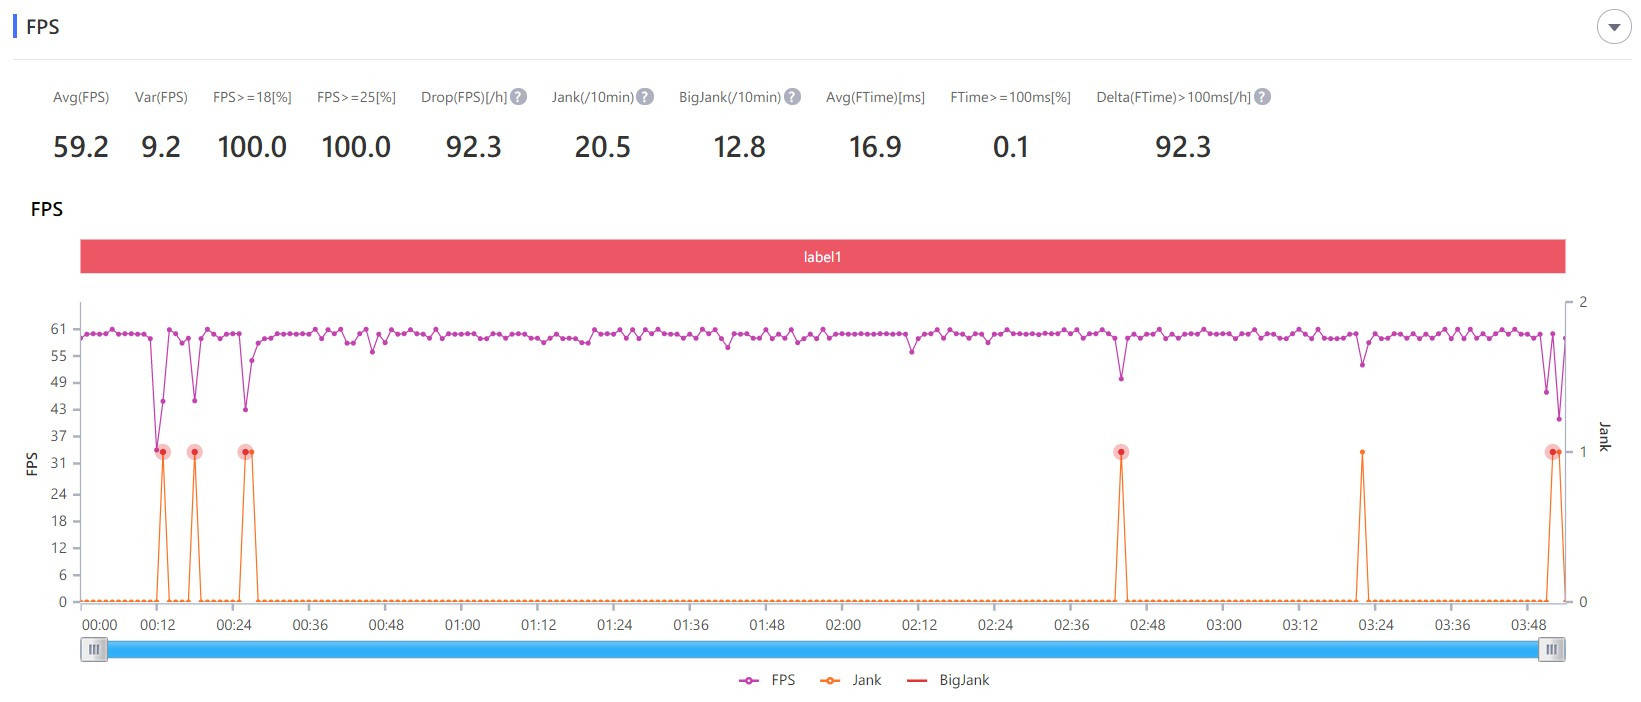
Task: Toggle BigJank series in chart legend
Action: coord(948,680)
